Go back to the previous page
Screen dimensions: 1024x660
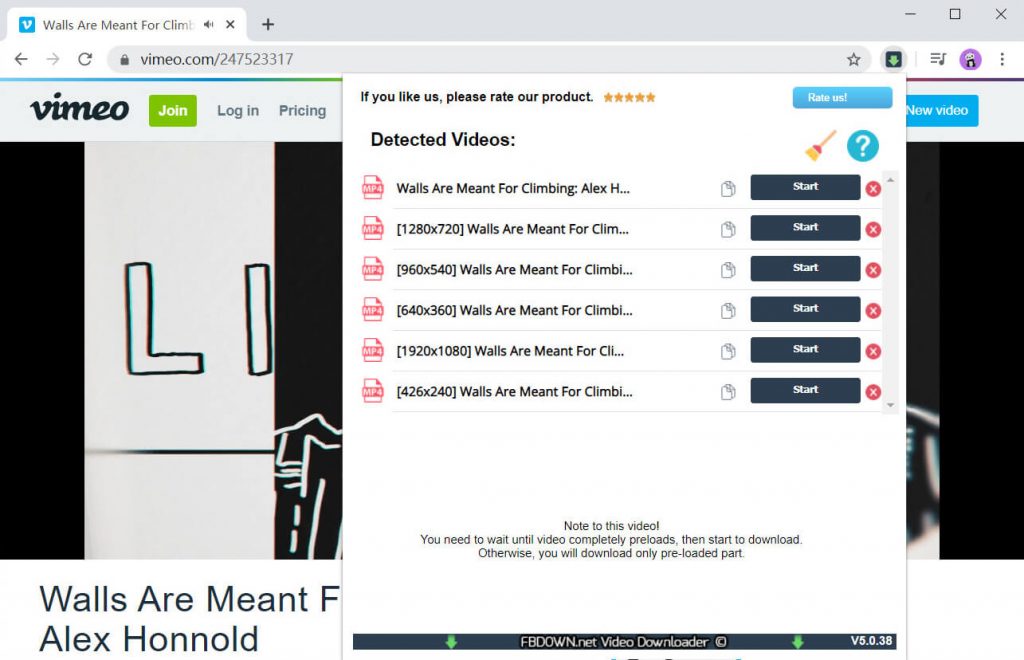point(21,59)
